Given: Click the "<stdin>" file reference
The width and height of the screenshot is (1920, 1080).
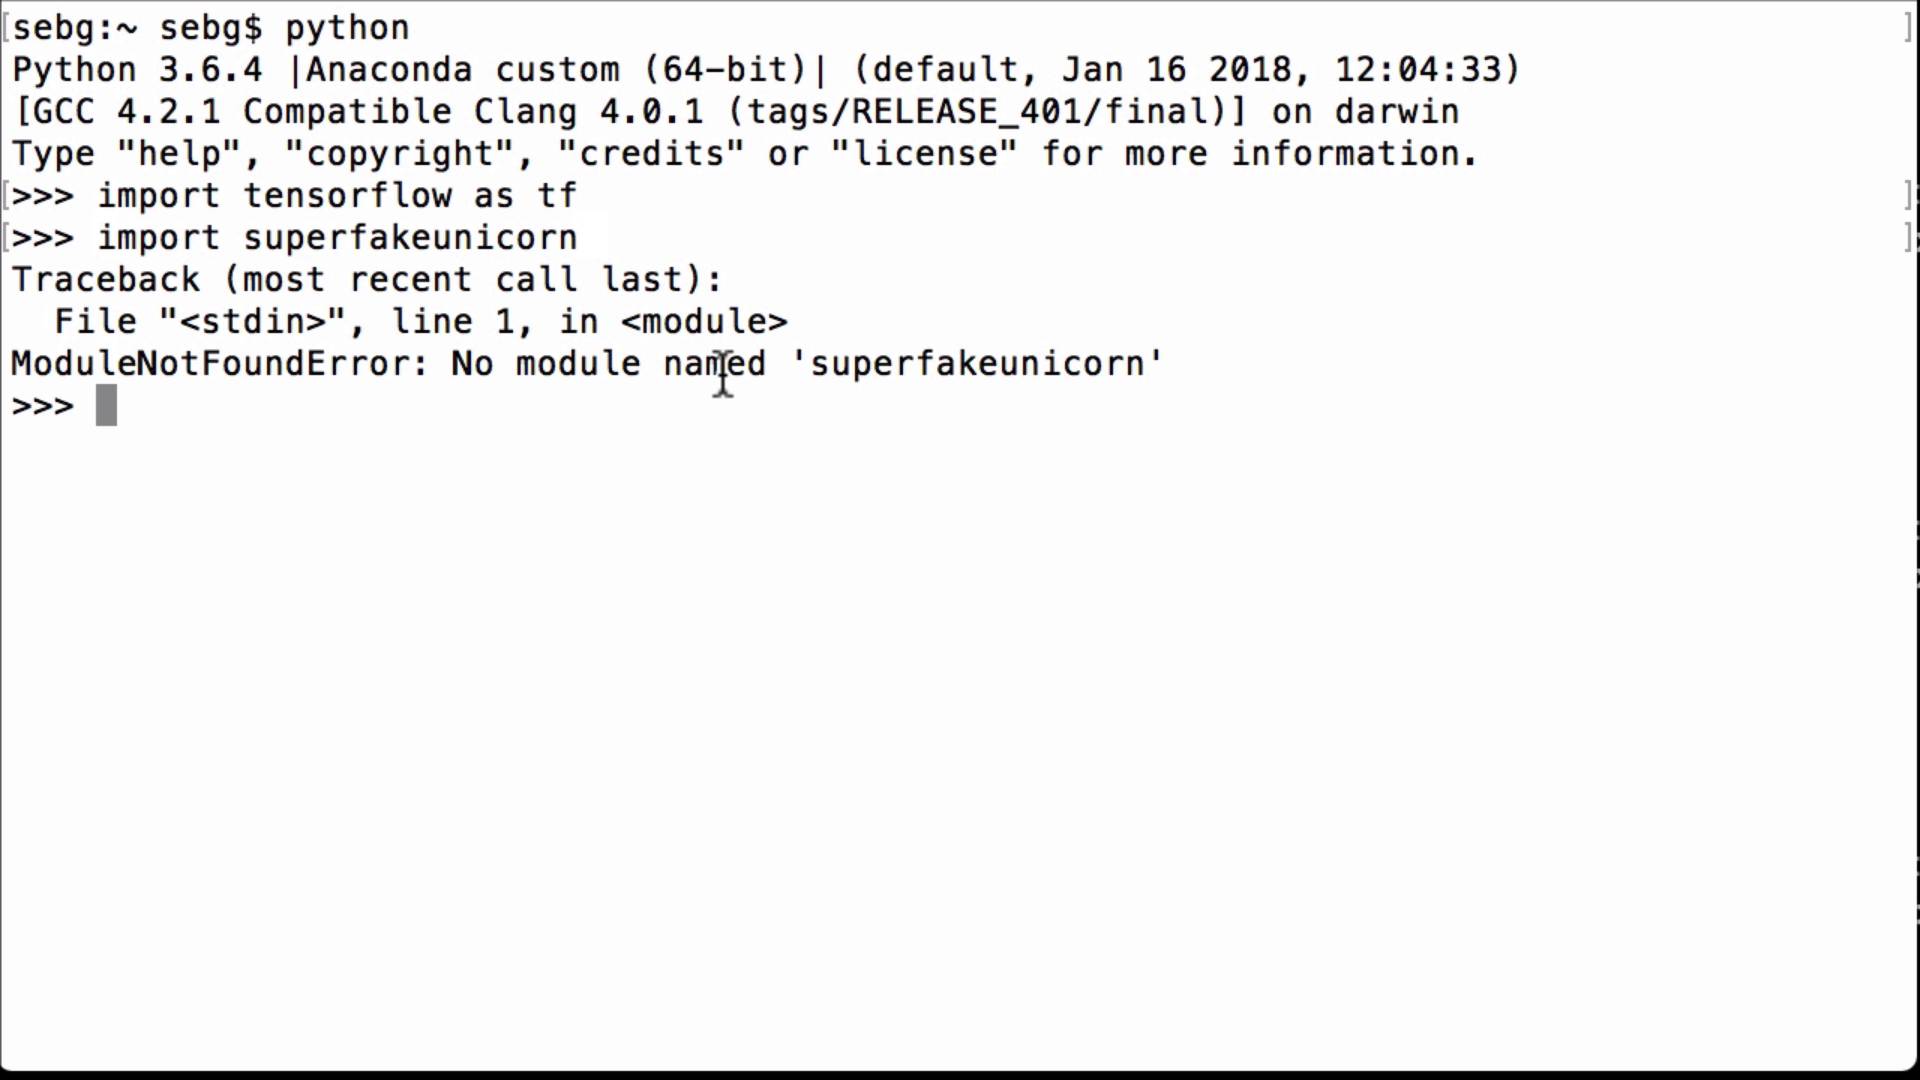Looking at the screenshot, I should point(253,322).
